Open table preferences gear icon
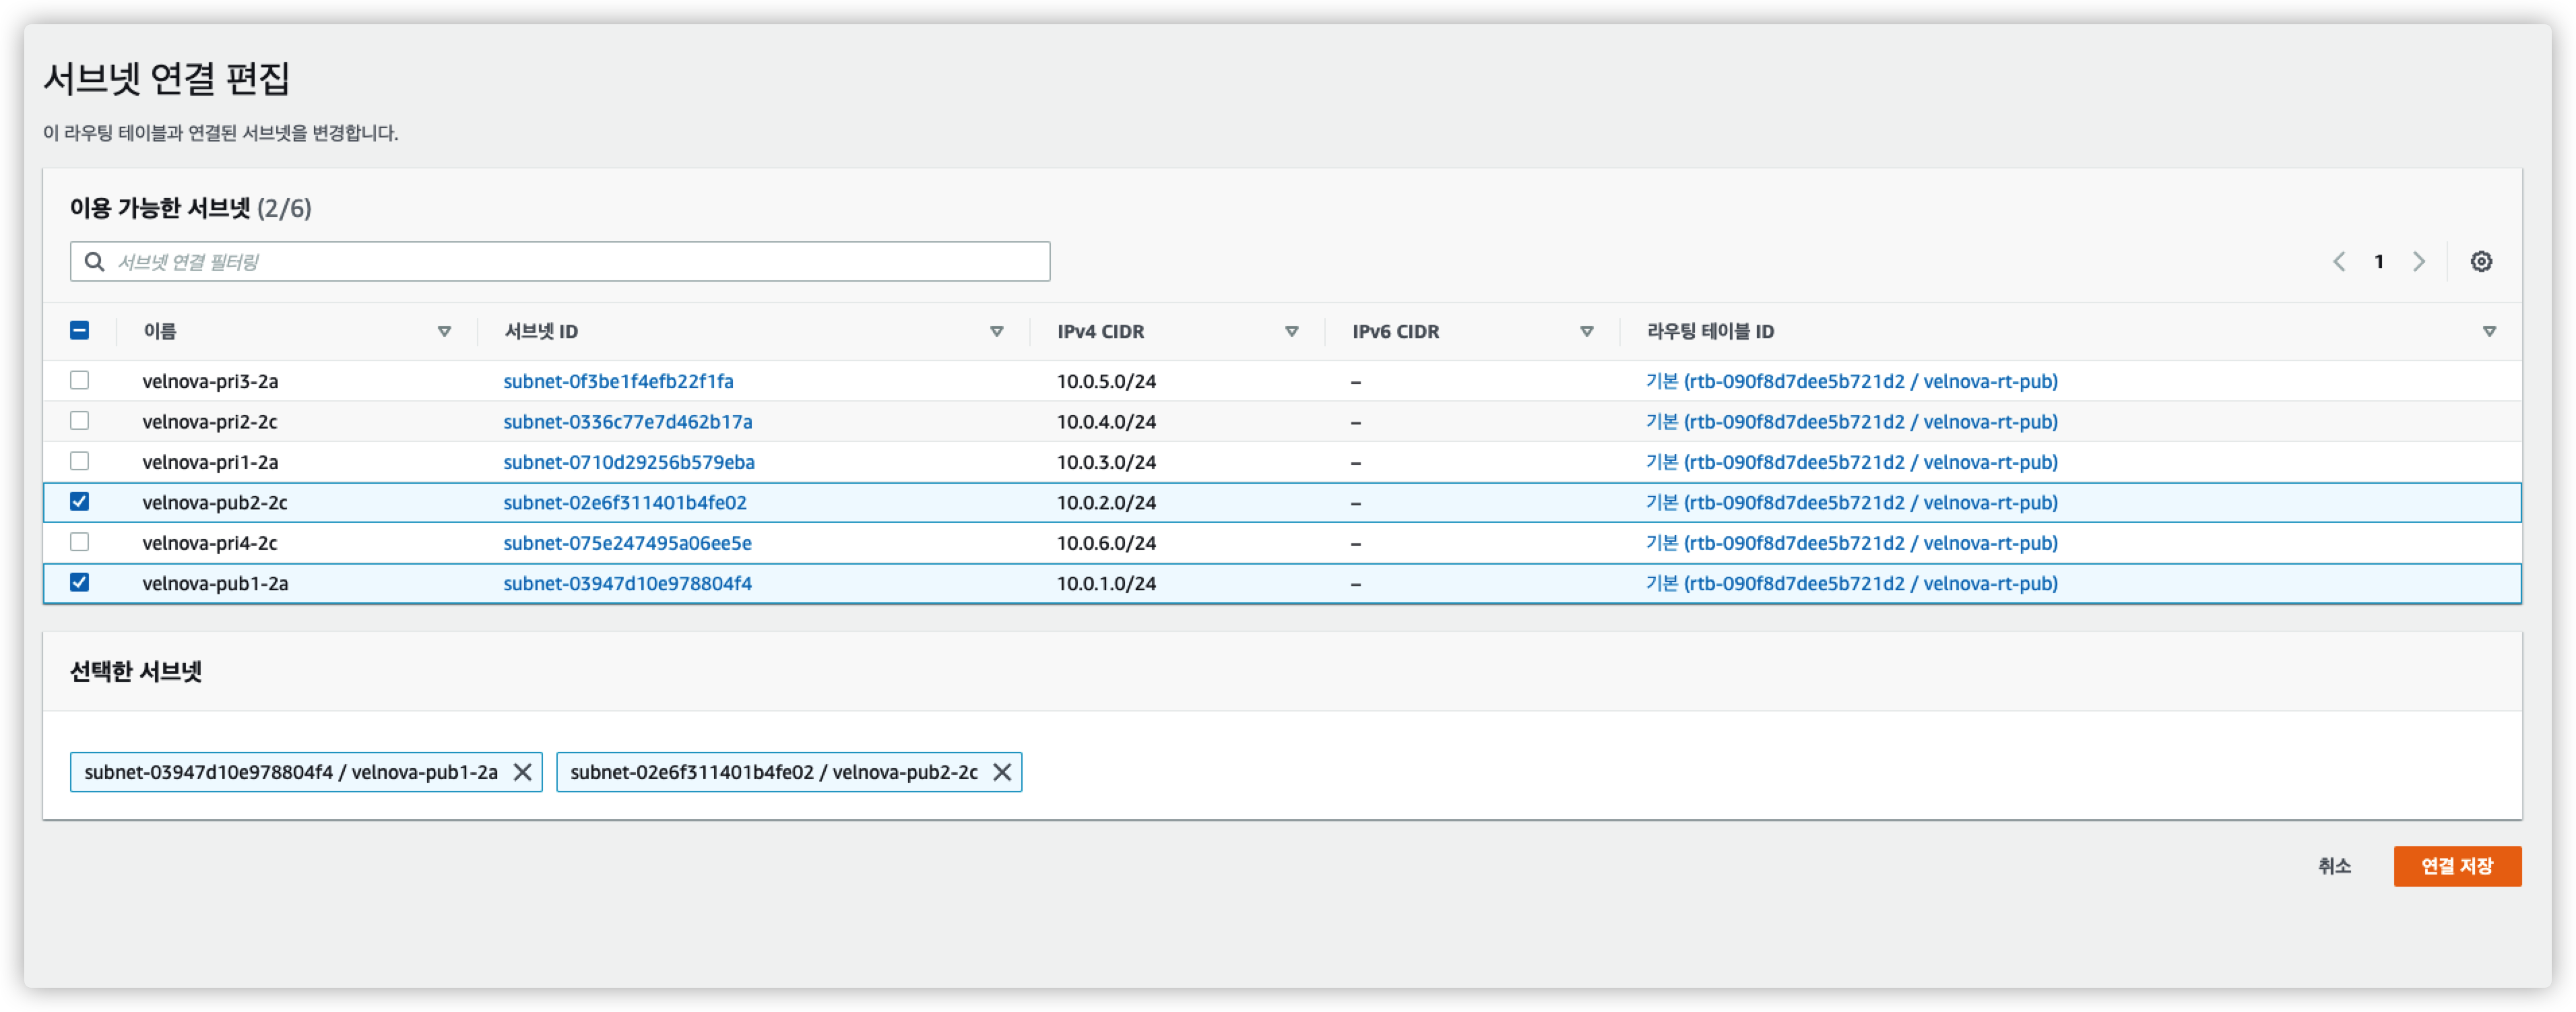Screen dimensions: 2576x1012 [x=2481, y=262]
